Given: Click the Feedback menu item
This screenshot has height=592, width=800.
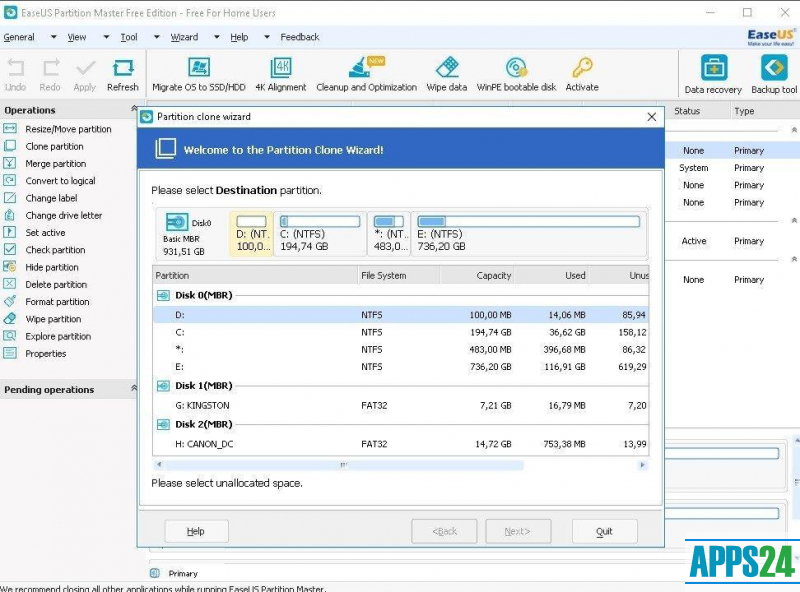Looking at the screenshot, I should coord(300,37).
